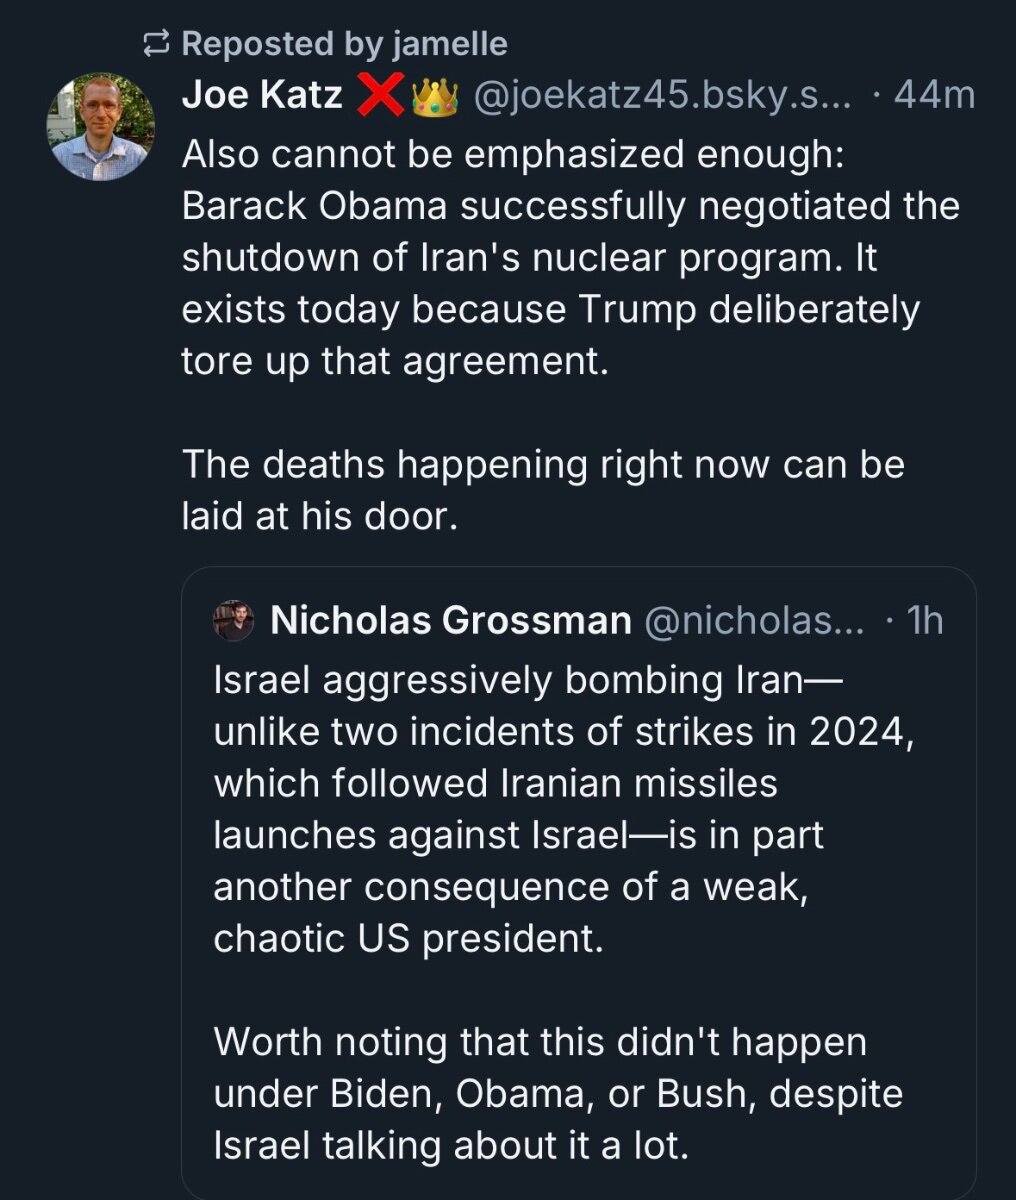Open Nicholas Grossman's small avatar
The height and width of the screenshot is (1200, 1016).
point(235,621)
